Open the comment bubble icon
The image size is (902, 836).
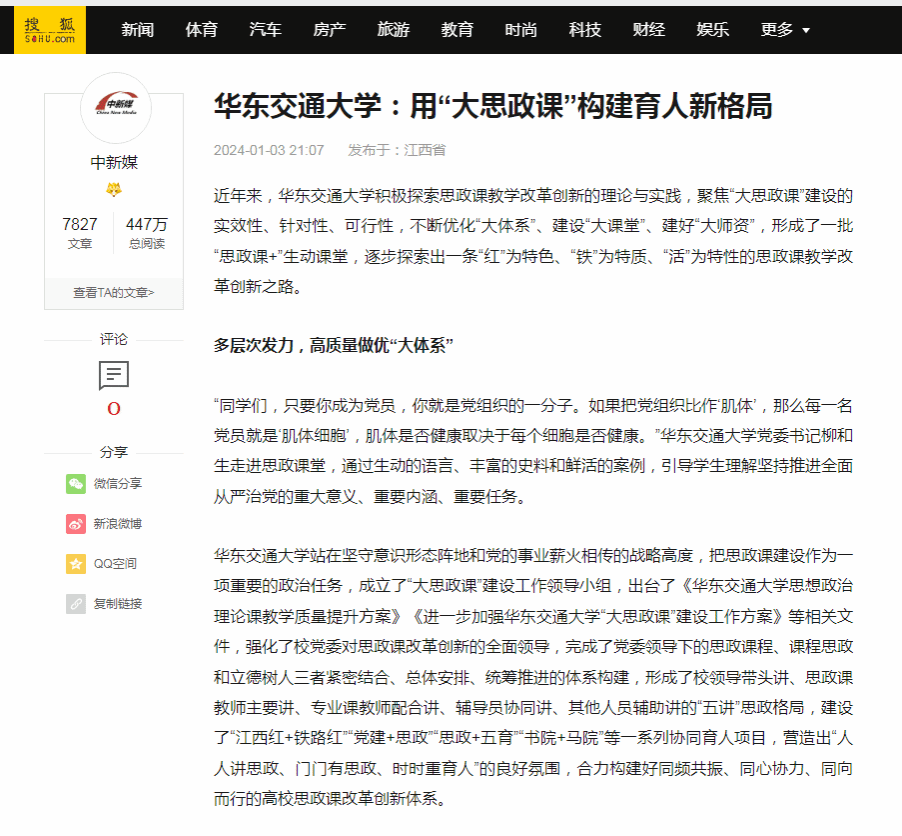(114, 376)
